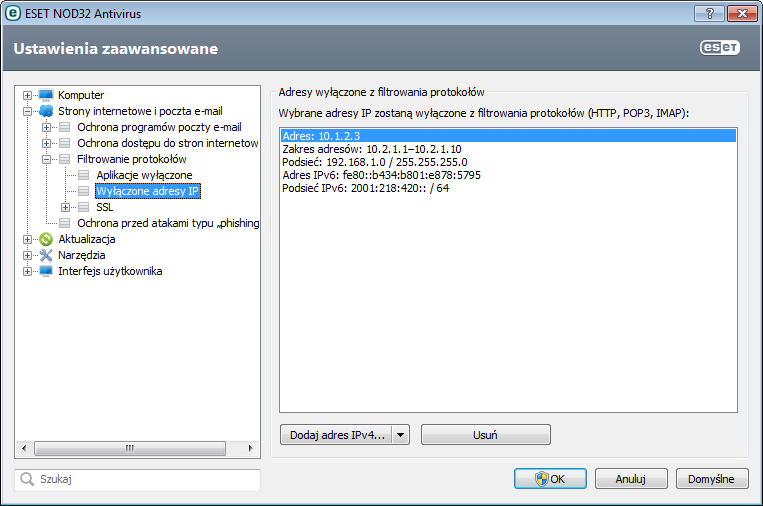
Task: Click the page icon beside Filtrowanie protokołów
Action: [64, 159]
